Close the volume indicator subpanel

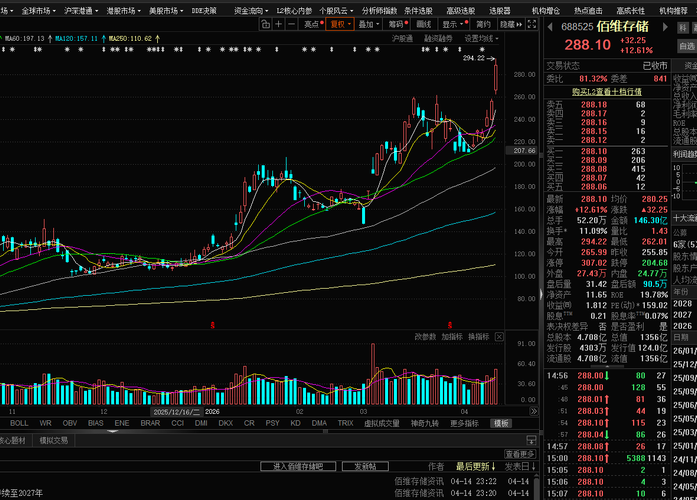499,337
